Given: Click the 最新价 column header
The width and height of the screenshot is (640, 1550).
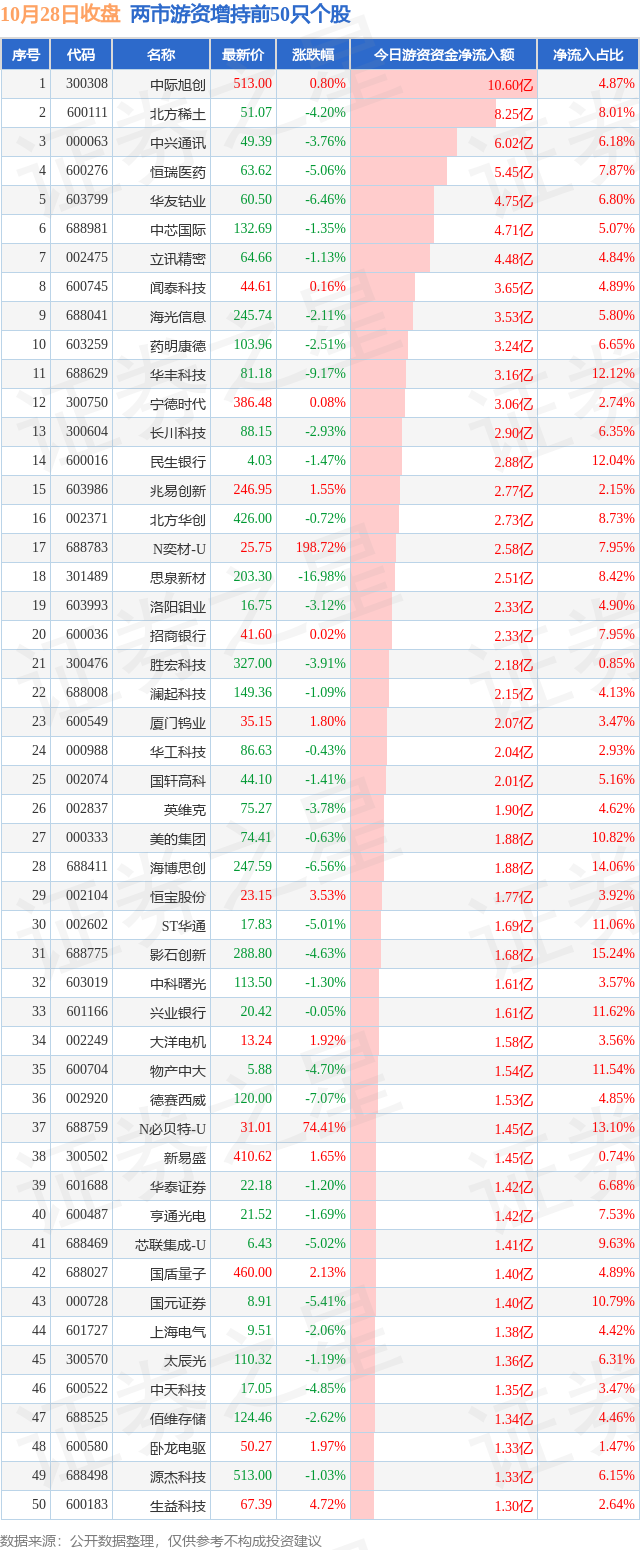Looking at the screenshot, I should (243, 54).
